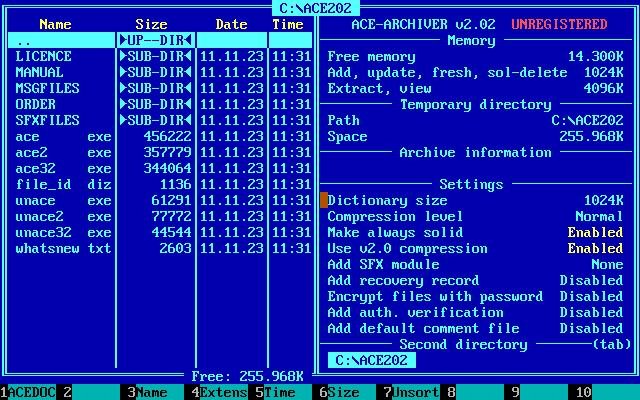The image size is (640, 400).
Task: Toggle Make always solid Enabled
Action: 476,232
